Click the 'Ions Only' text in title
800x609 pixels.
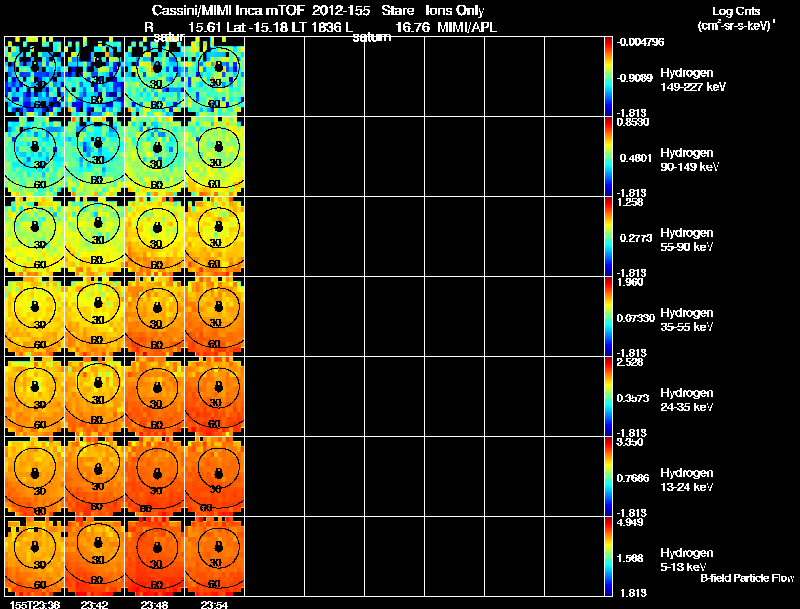click(x=455, y=10)
